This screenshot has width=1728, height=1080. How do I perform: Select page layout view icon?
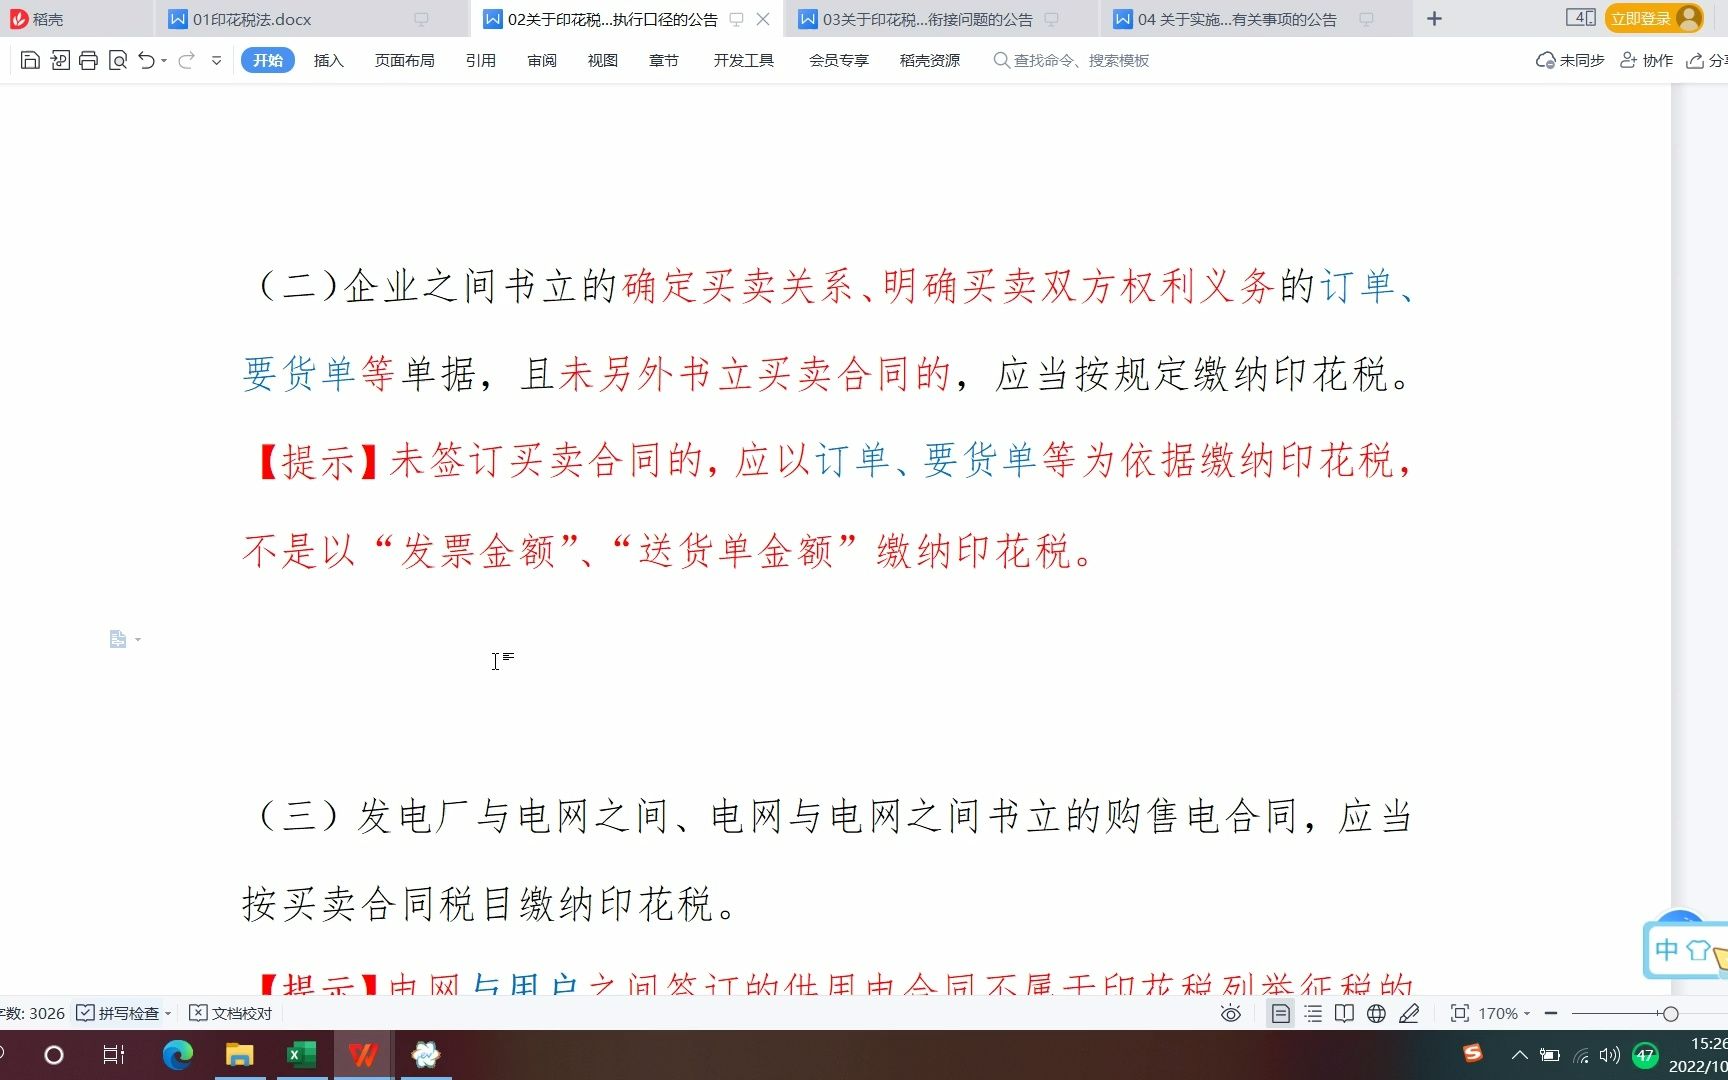(x=1280, y=1014)
